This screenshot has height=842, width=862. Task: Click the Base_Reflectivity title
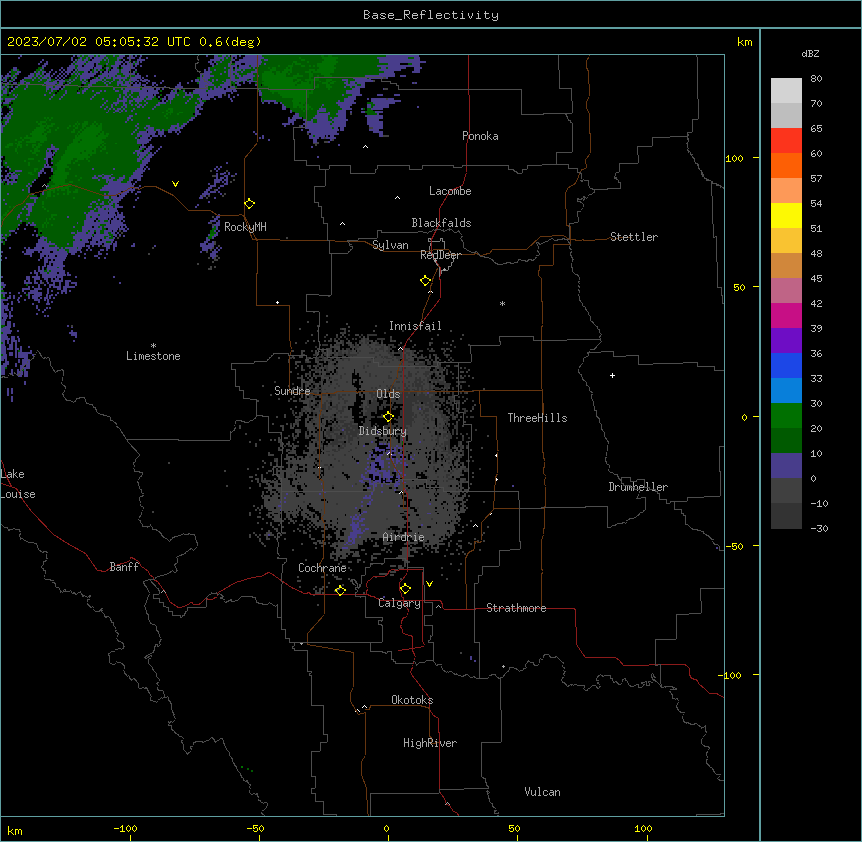coord(431,15)
